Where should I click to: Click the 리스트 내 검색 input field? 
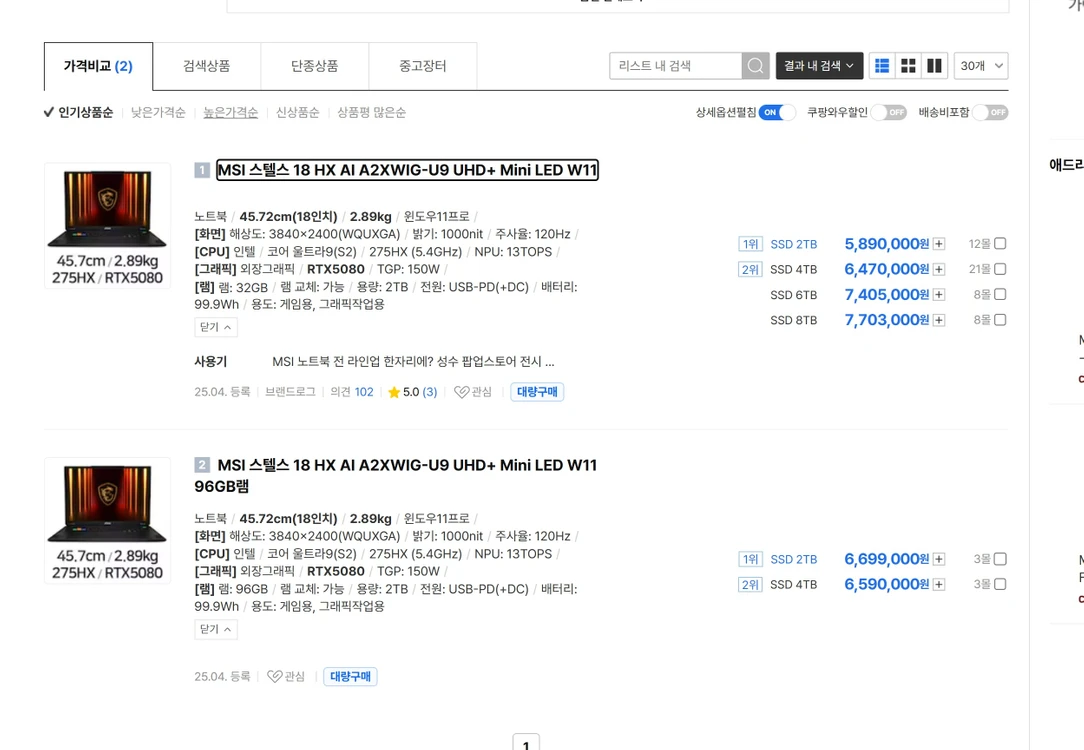click(x=675, y=66)
